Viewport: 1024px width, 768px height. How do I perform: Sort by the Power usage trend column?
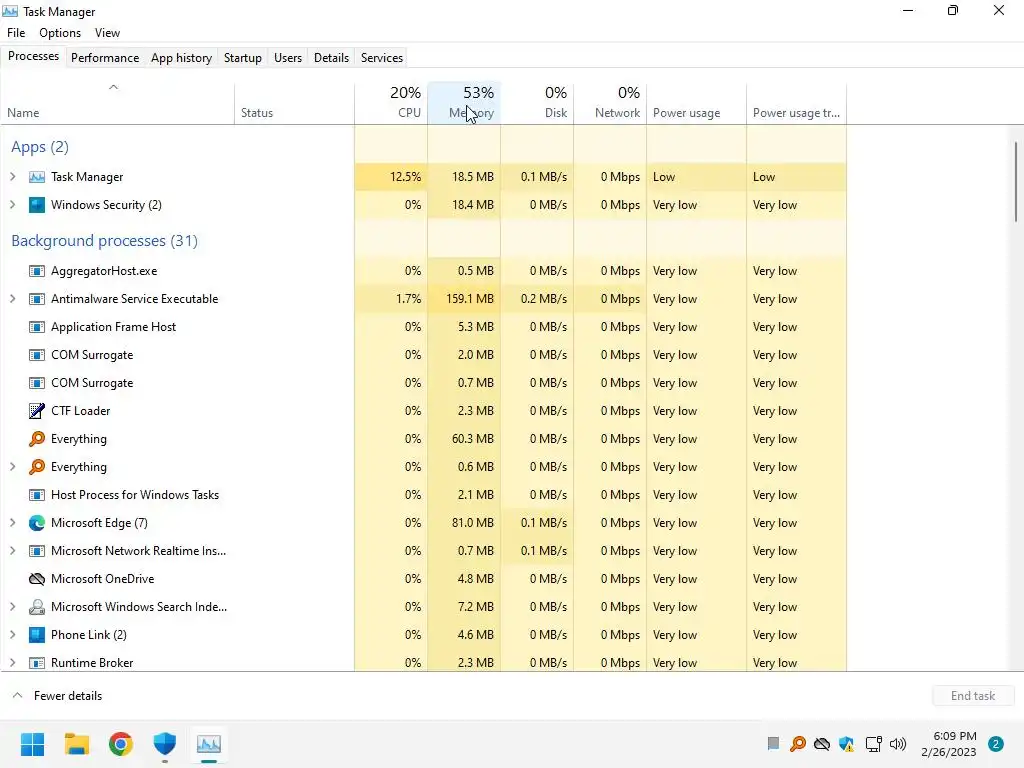point(797,103)
